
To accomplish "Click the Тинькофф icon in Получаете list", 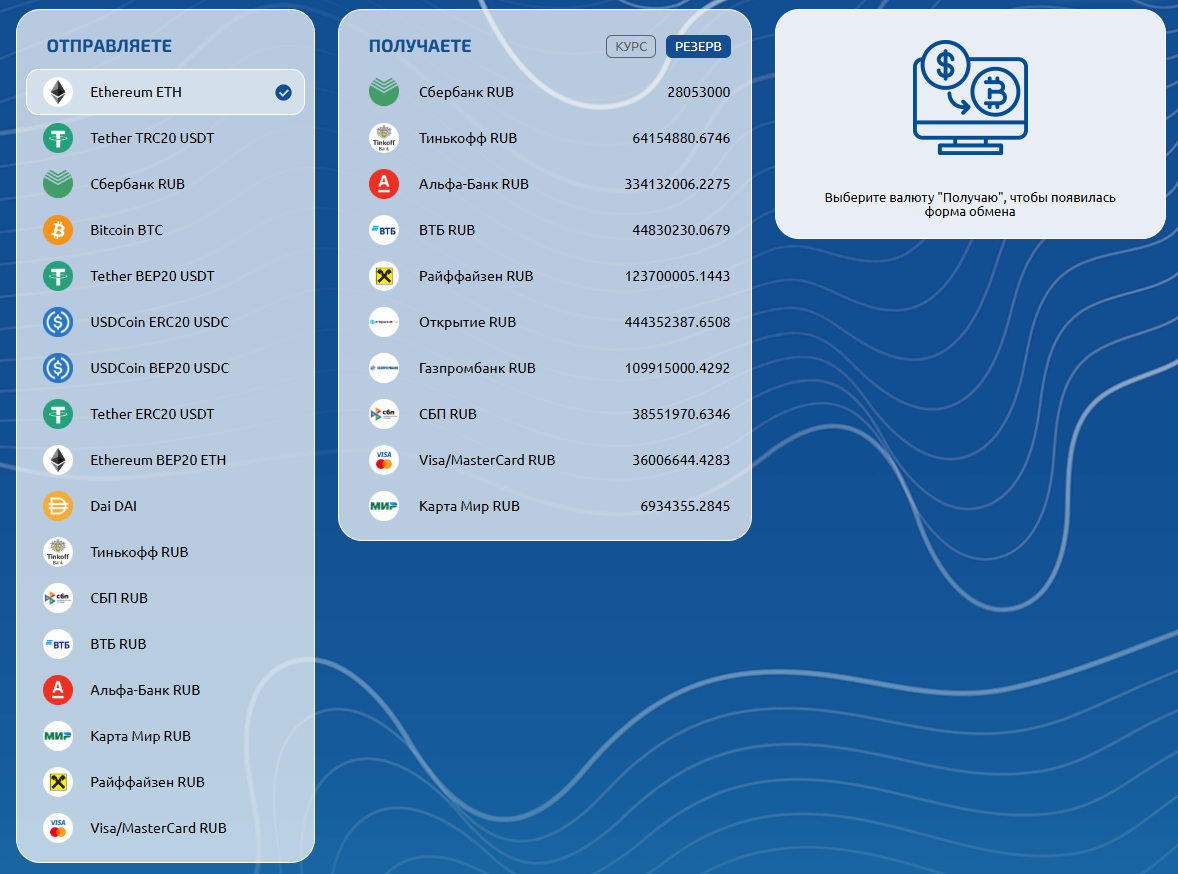I will pyautogui.click(x=384, y=138).
